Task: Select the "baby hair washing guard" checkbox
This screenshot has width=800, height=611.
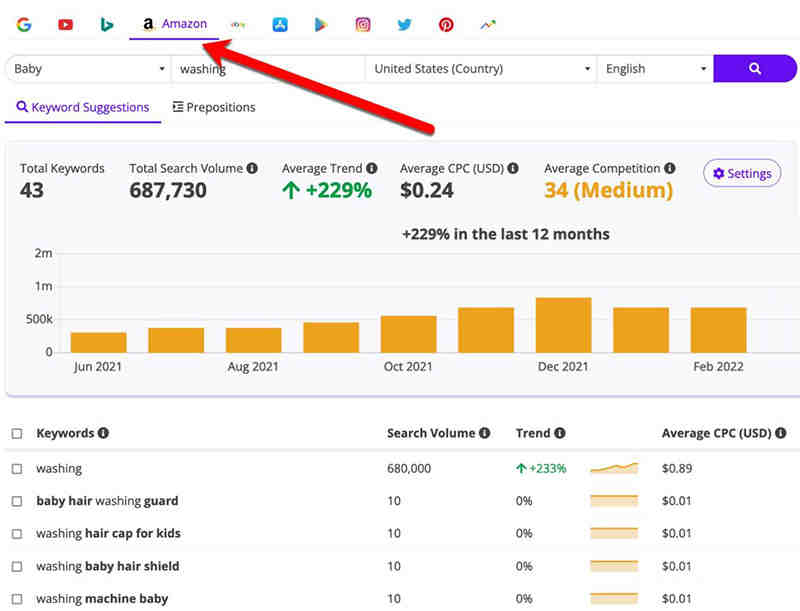Action: (17, 501)
